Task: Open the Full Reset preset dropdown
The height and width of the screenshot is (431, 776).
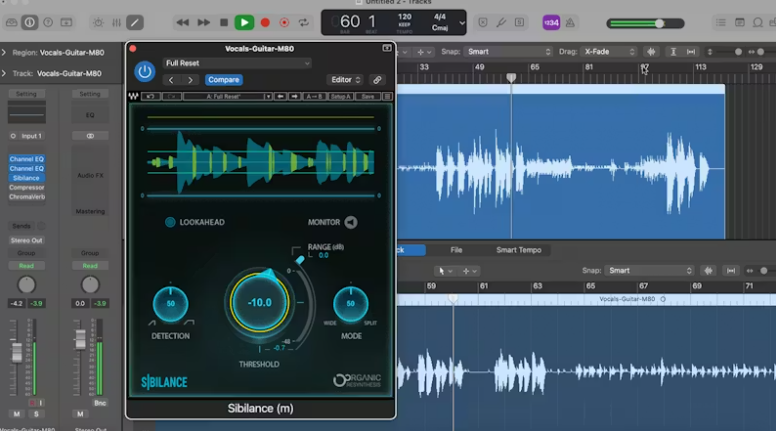Action: pos(238,63)
